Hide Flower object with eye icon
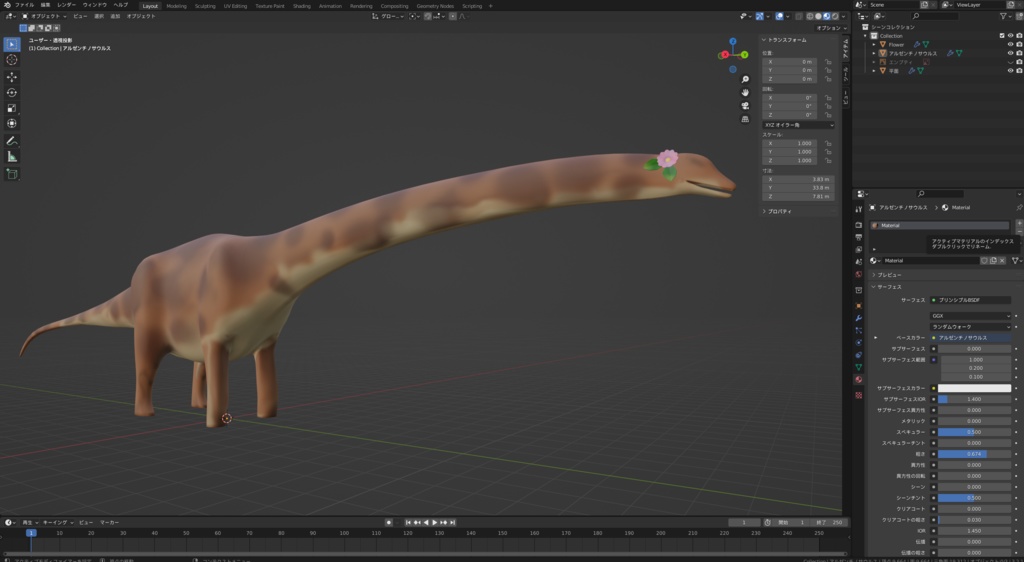 1010,44
